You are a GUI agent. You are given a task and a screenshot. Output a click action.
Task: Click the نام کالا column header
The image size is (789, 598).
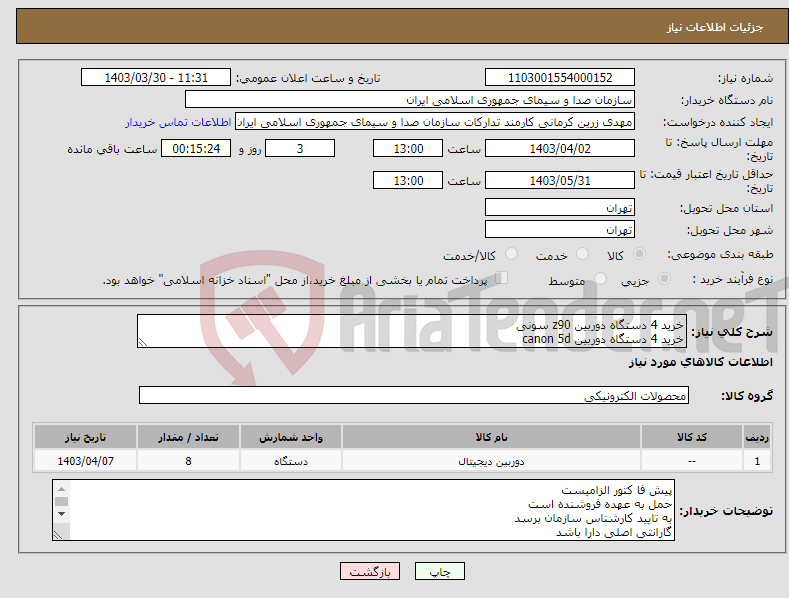click(491, 437)
